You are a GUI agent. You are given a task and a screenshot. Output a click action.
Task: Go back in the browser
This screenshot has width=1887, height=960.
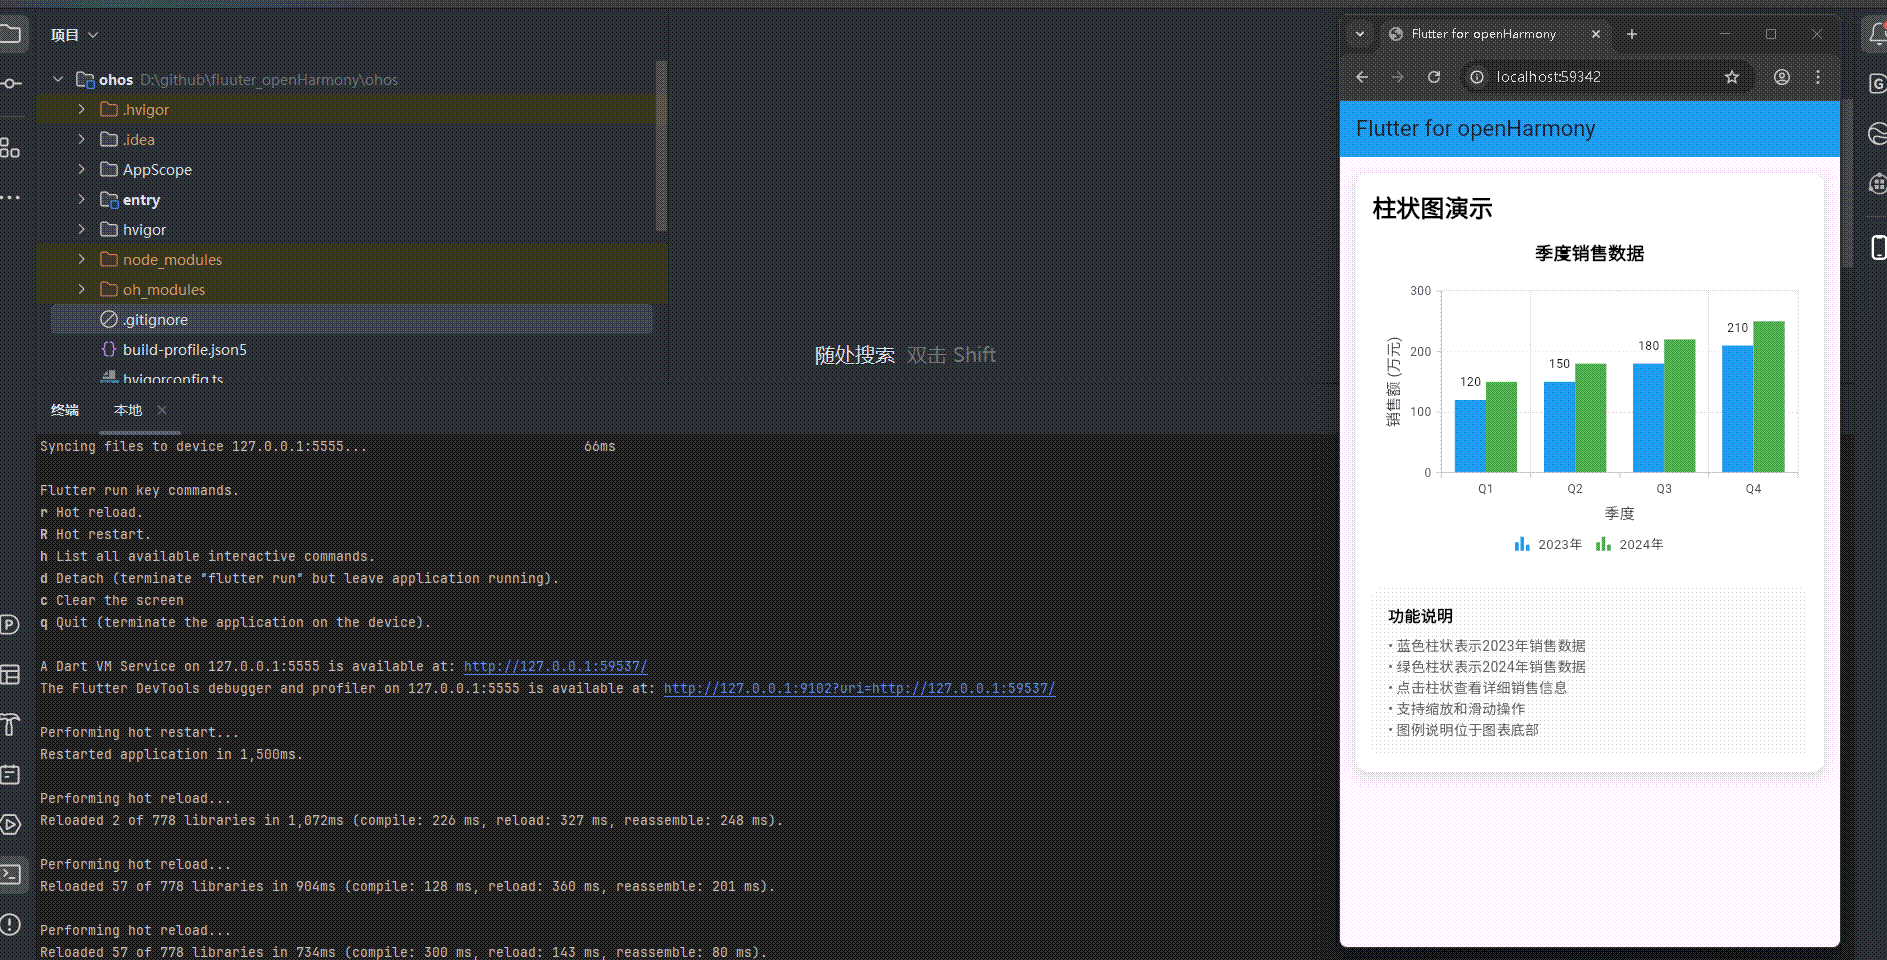(x=1362, y=77)
